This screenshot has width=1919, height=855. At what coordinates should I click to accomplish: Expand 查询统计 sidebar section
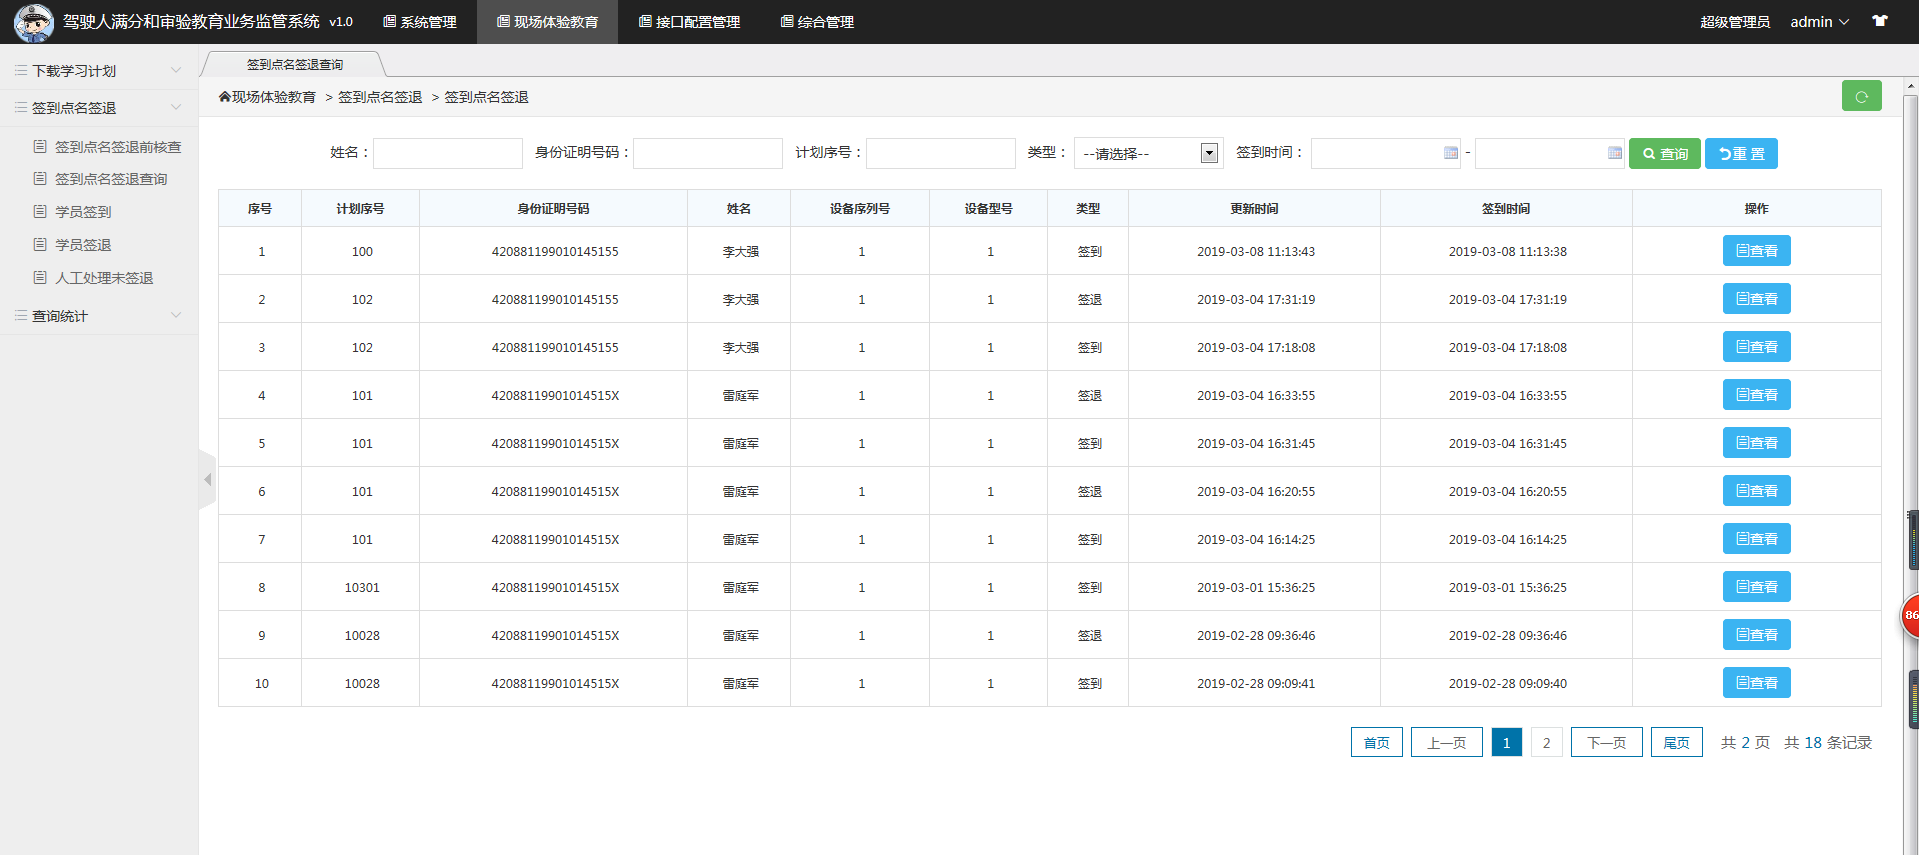point(98,316)
